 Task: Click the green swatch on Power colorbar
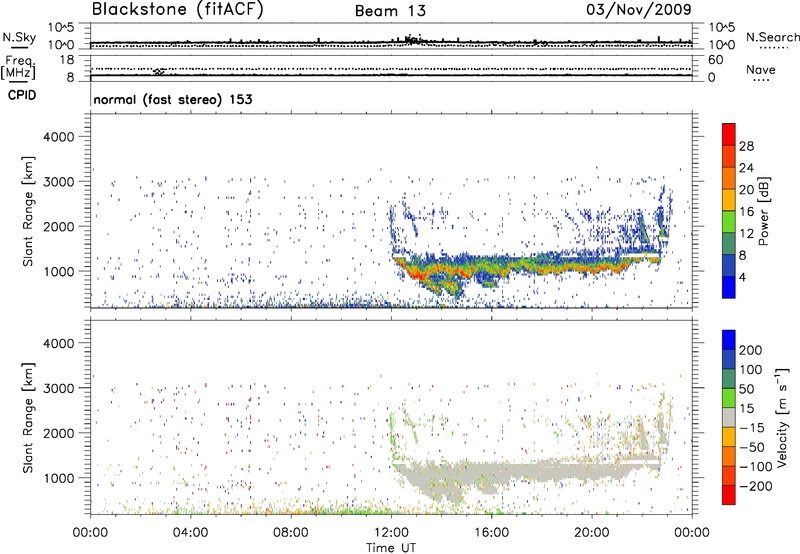tap(729, 222)
